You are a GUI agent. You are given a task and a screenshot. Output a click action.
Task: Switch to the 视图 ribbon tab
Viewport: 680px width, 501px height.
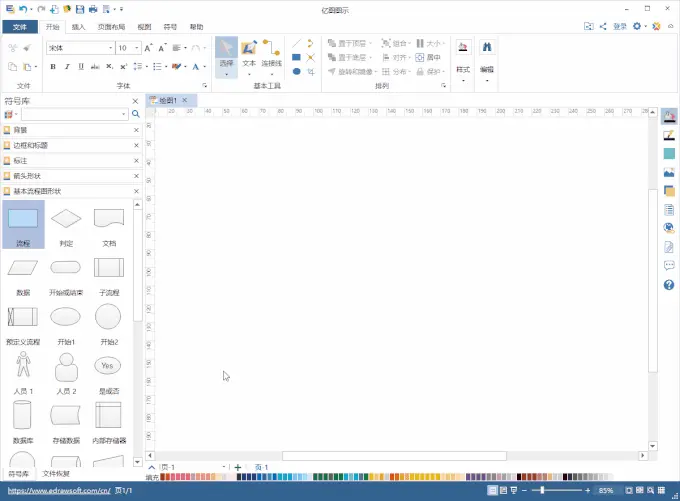pos(144,27)
